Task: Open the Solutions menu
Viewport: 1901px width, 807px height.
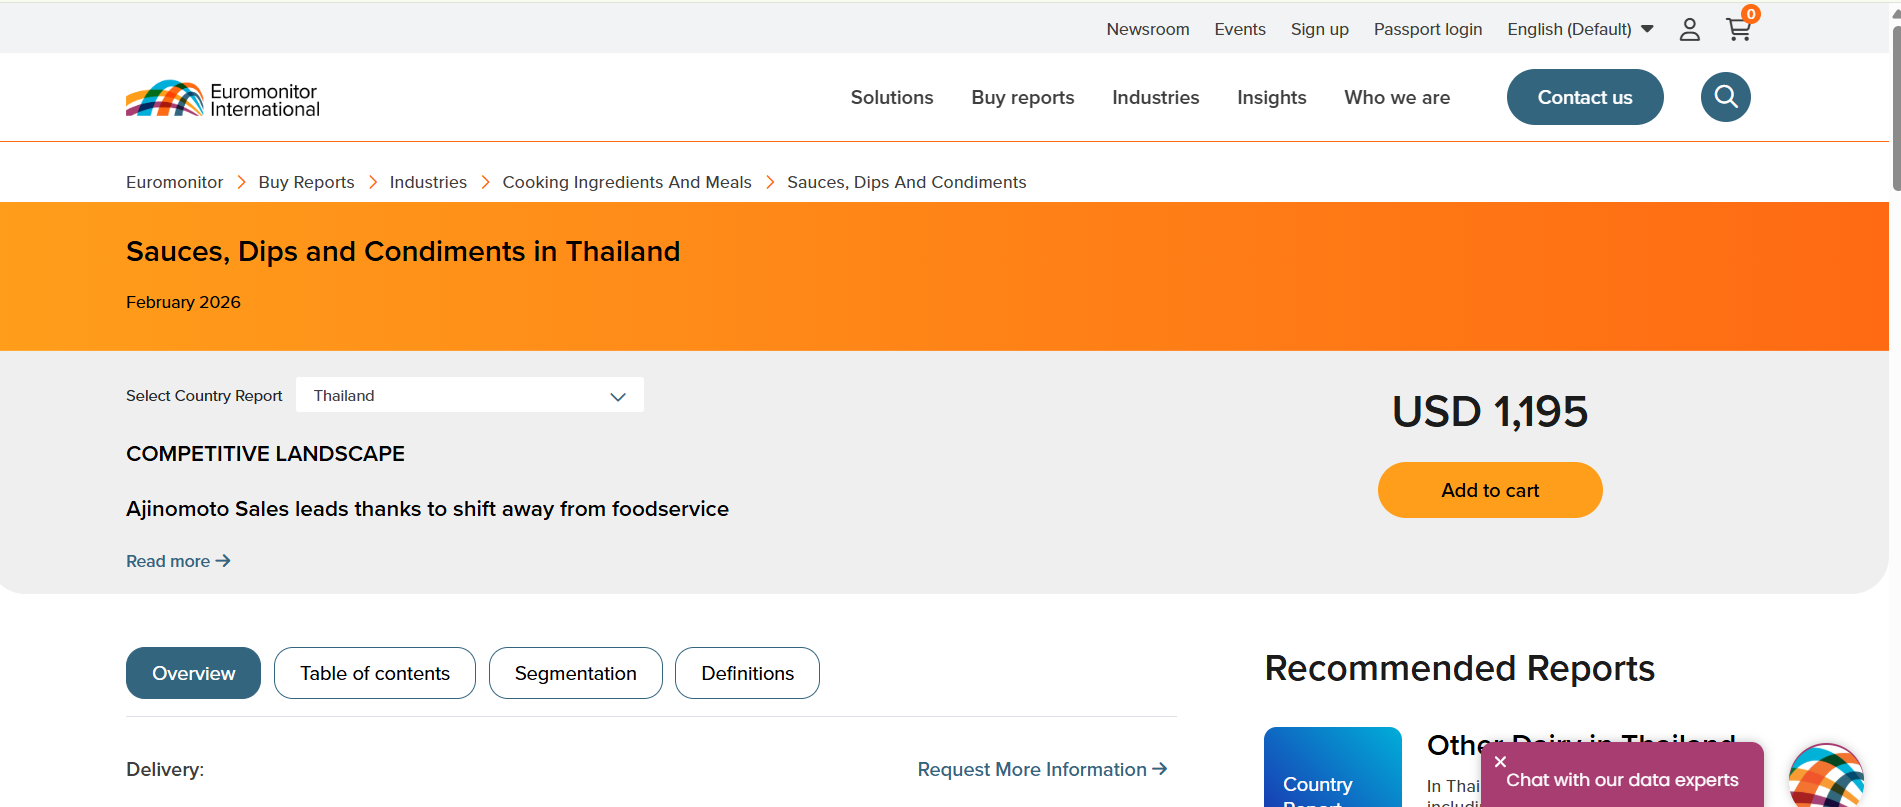Action: pos(892,97)
